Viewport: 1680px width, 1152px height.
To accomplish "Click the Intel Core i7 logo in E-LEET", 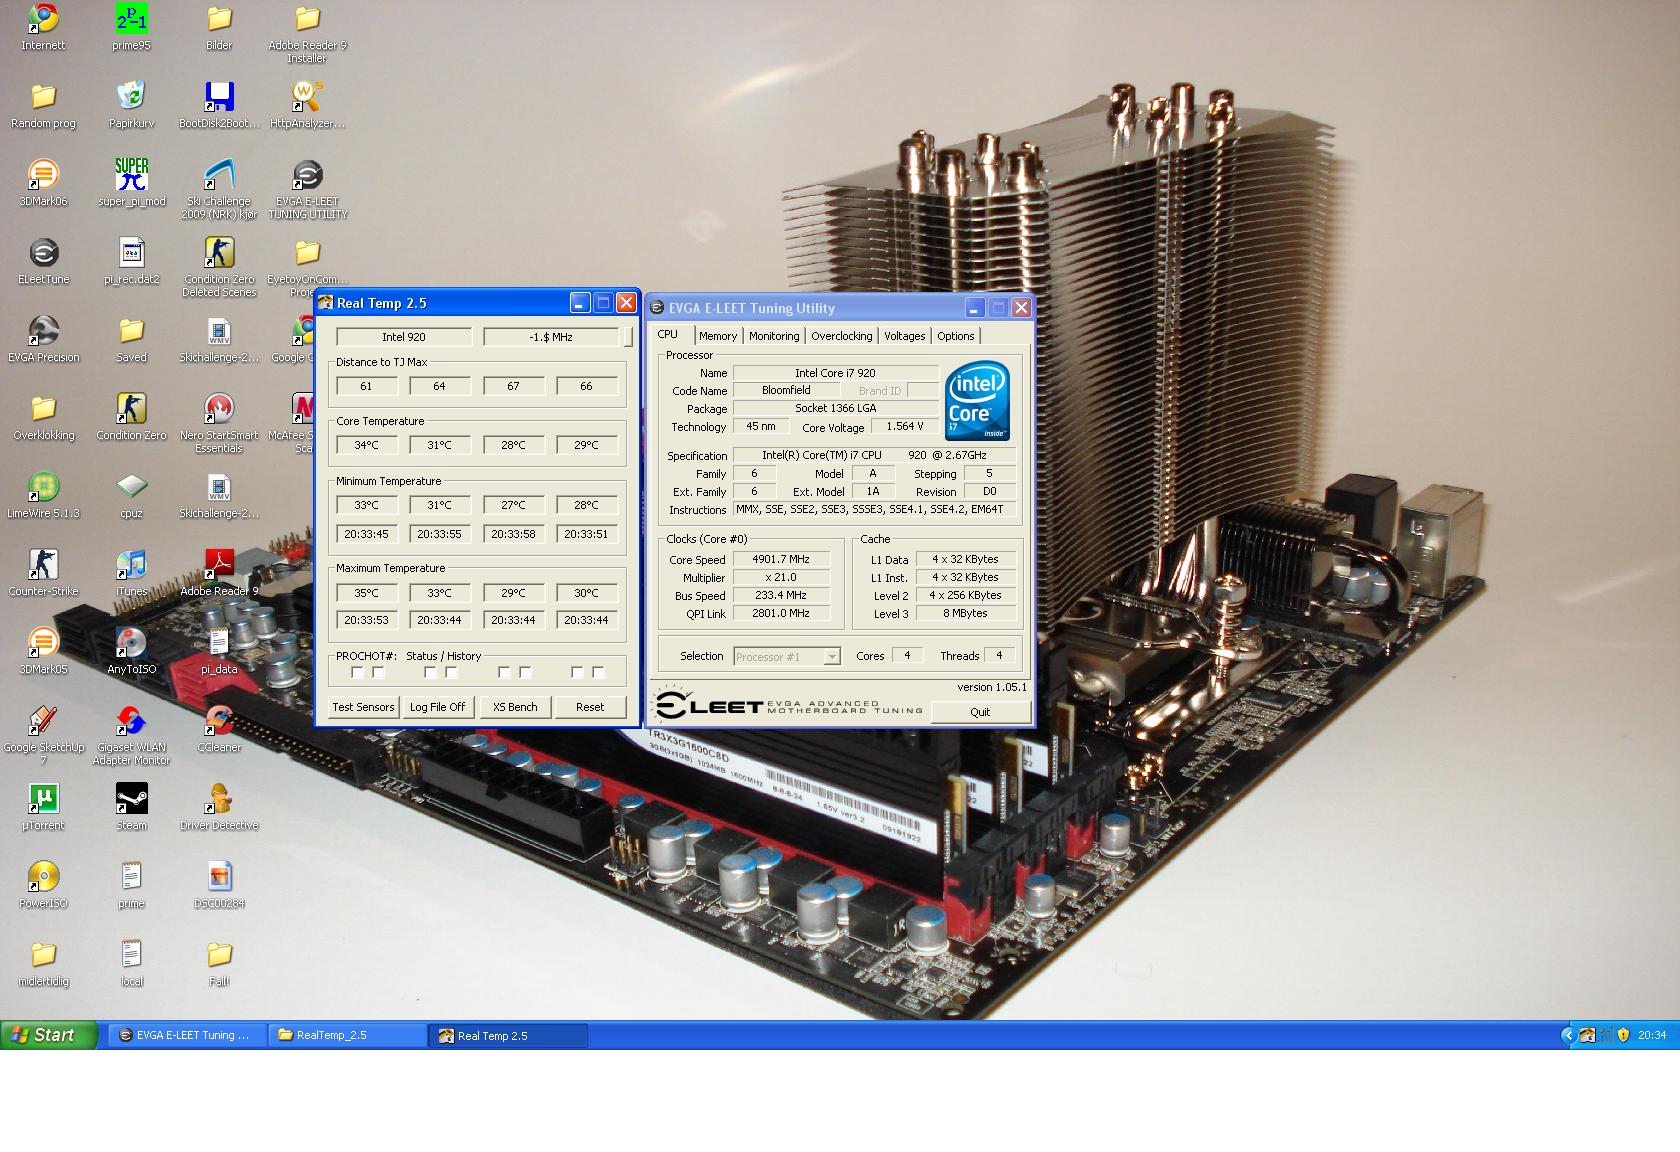I will pos(977,402).
